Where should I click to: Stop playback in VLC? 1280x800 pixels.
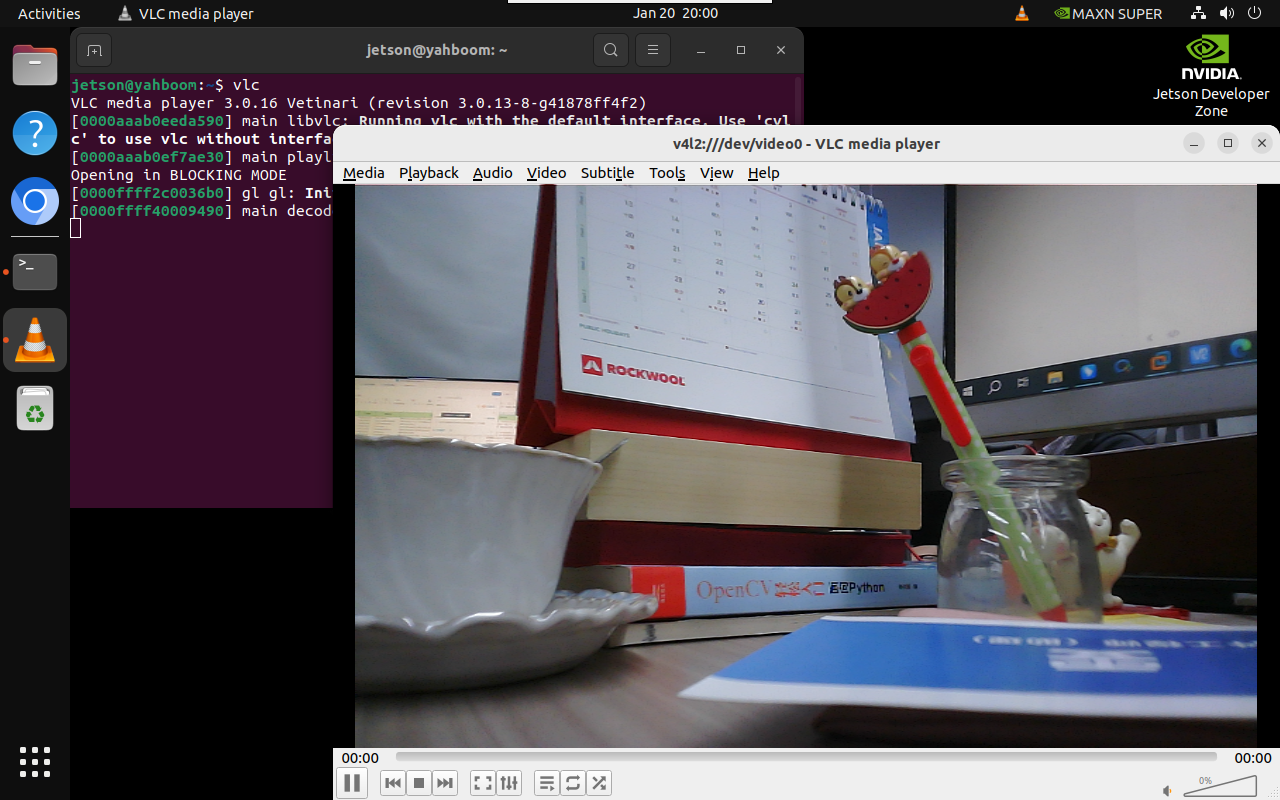click(x=420, y=783)
